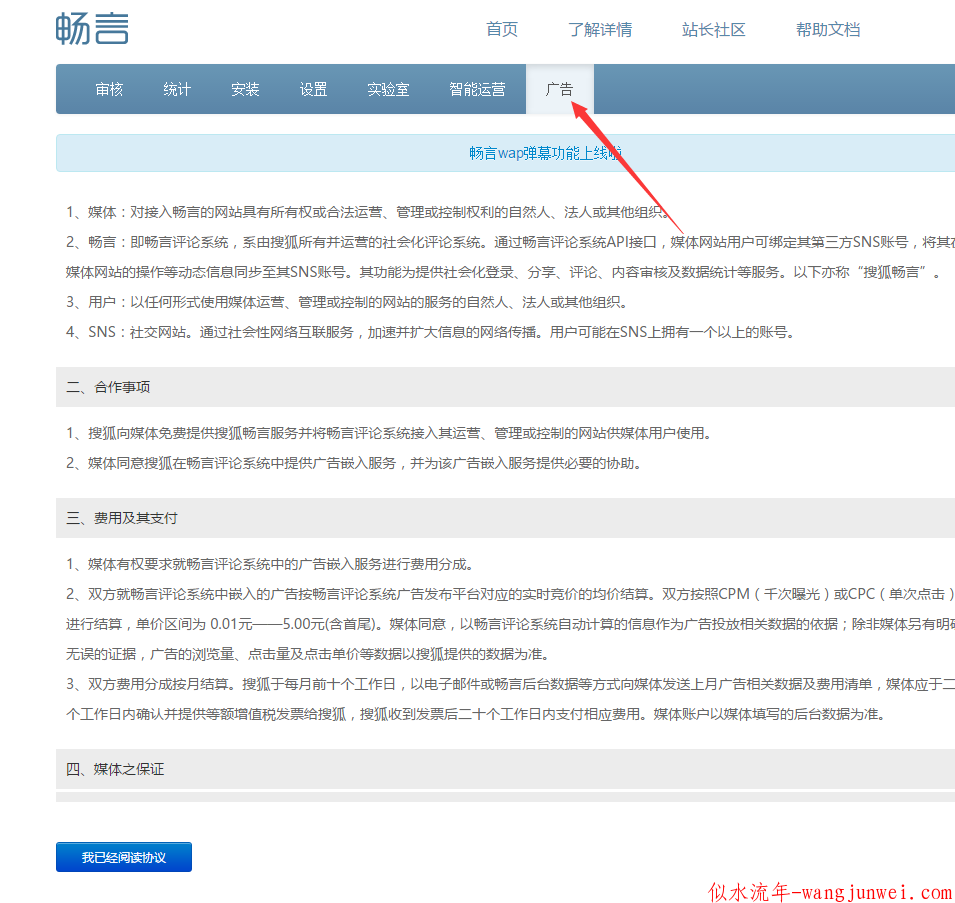This screenshot has height=903, width=955.
Task: Click the 三、费用及其支付 section heading
Action: (x=121, y=518)
